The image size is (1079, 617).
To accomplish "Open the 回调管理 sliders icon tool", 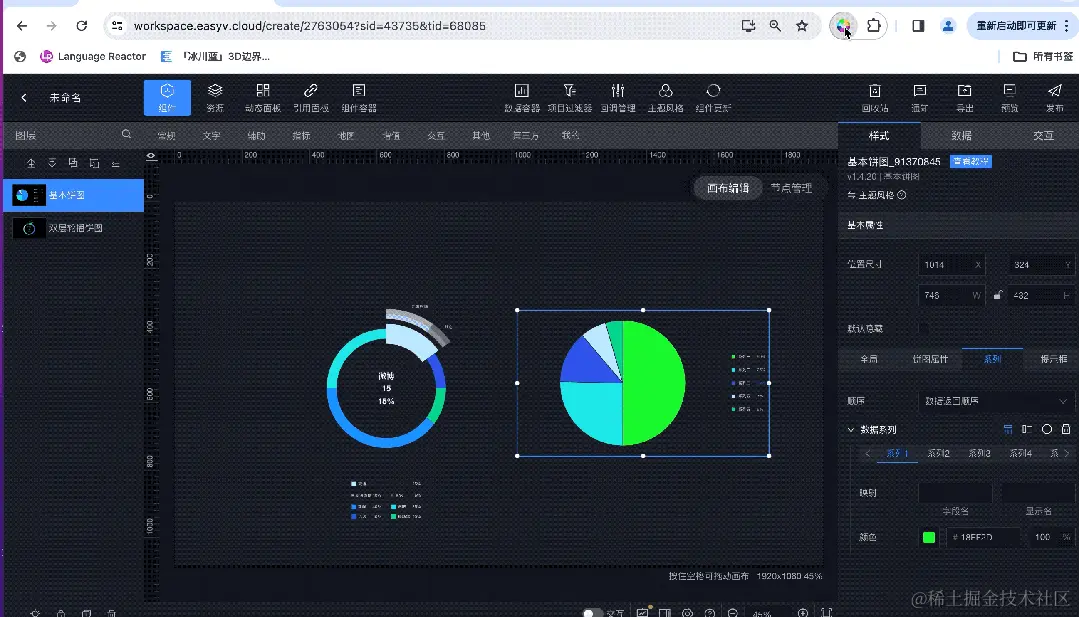I will 617,98.
